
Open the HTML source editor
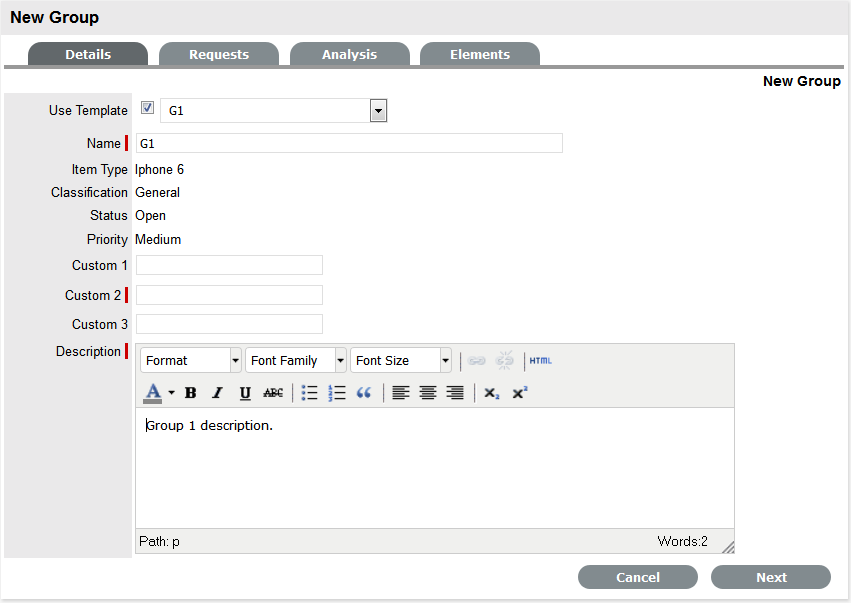point(540,361)
